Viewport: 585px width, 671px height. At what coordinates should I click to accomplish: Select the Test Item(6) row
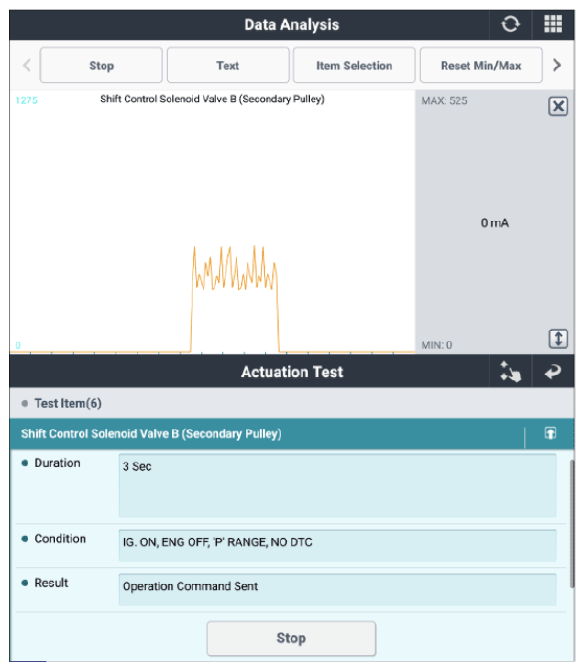tap(292, 403)
